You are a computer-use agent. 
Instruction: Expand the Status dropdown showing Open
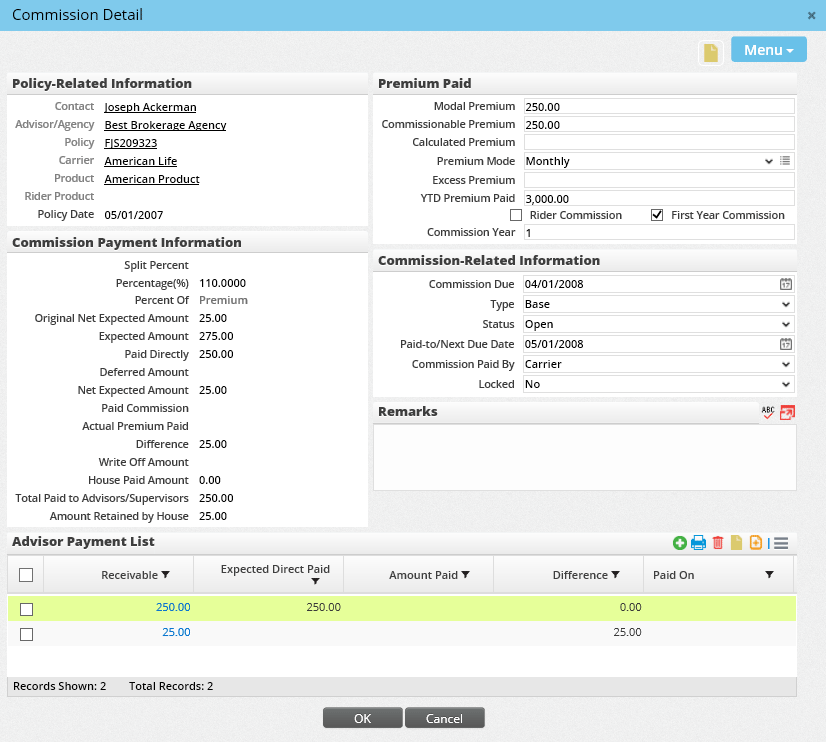tap(658, 324)
